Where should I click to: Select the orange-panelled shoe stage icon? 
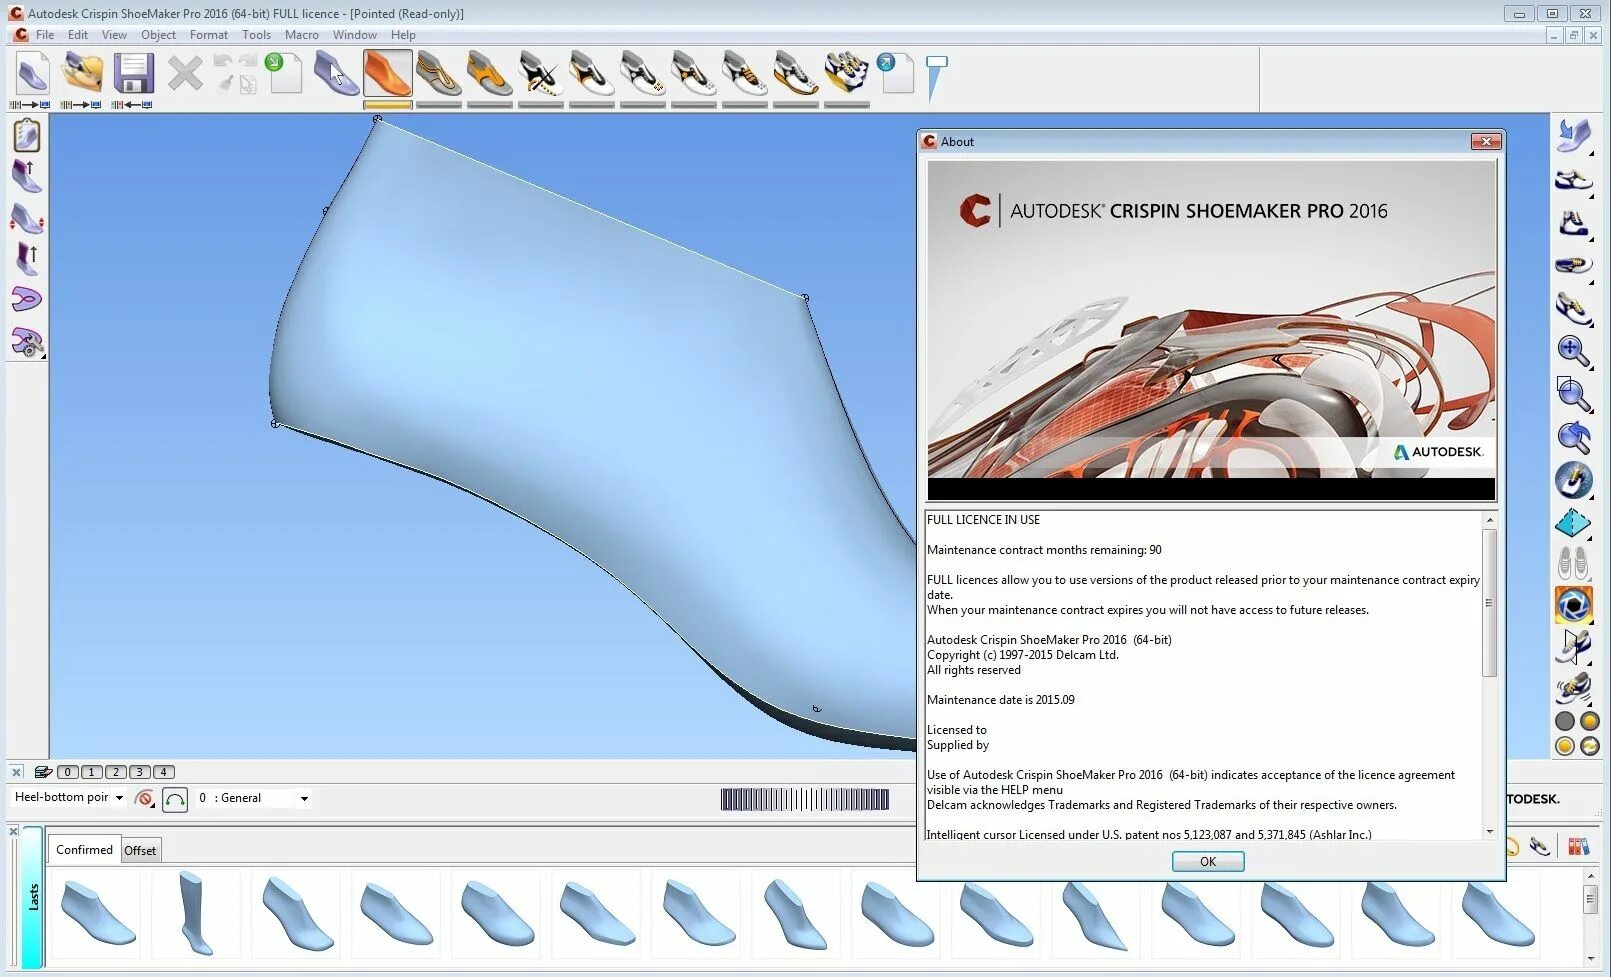tap(489, 73)
